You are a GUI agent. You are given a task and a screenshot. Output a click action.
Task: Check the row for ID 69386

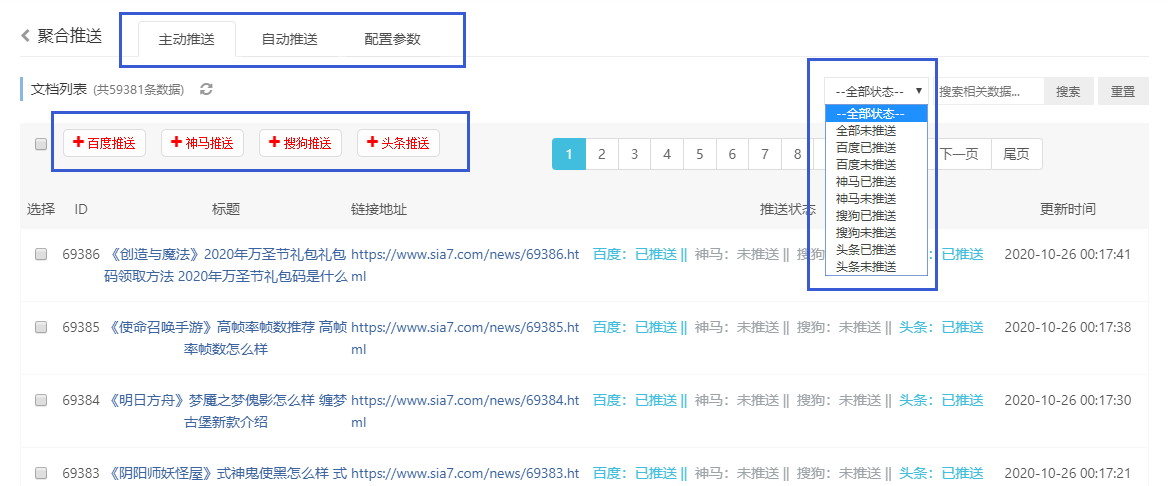pyautogui.click(x=41, y=254)
